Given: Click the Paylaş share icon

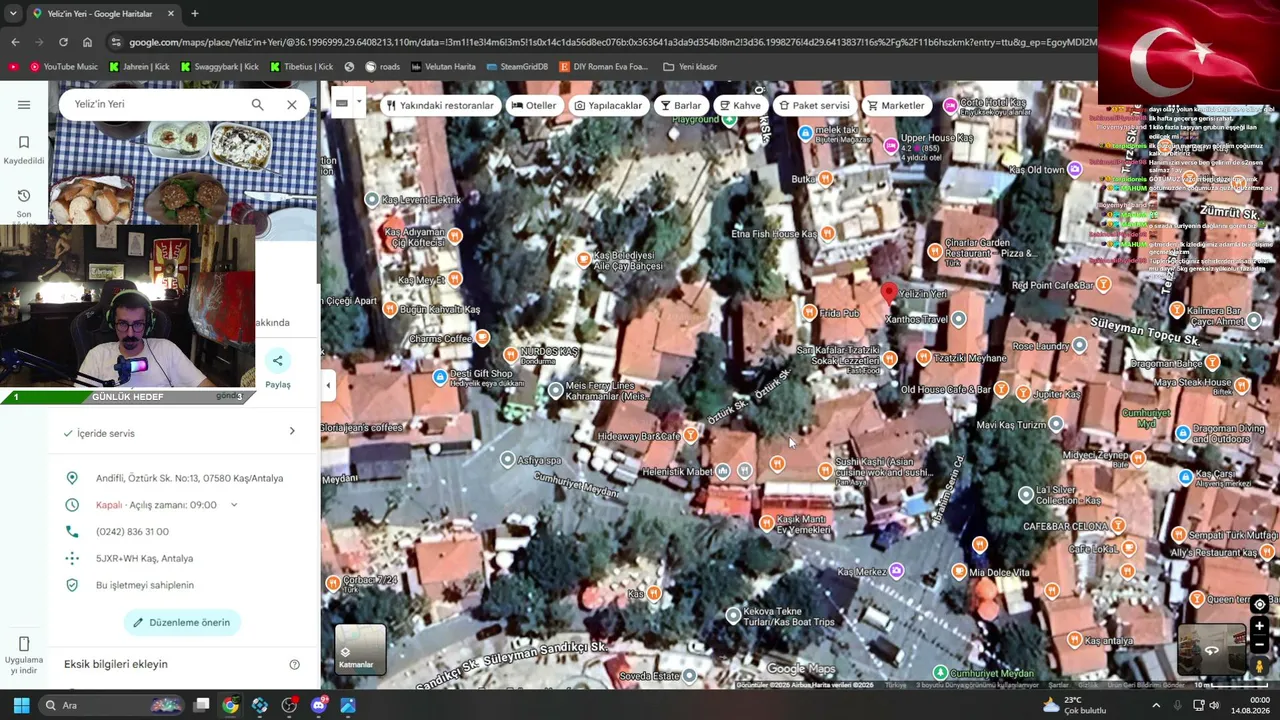Looking at the screenshot, I should click(278, 361).
